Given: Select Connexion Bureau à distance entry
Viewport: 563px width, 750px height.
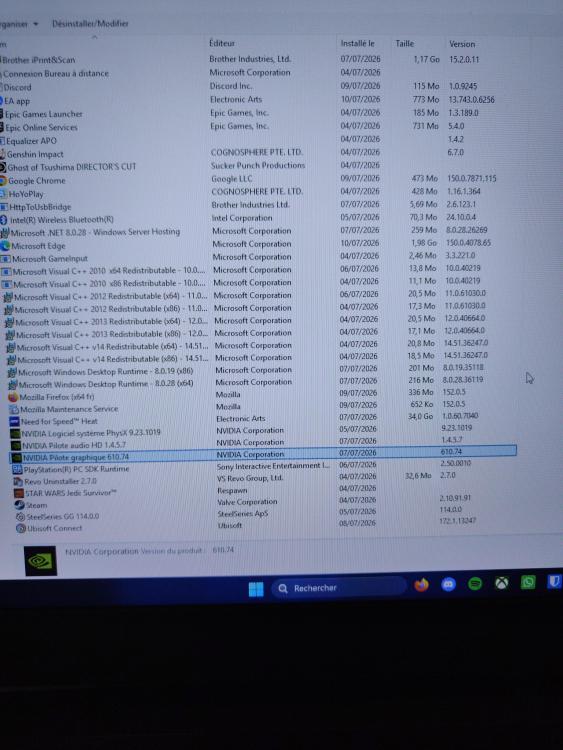Looking at the screenshot, I should coord(56,74).
